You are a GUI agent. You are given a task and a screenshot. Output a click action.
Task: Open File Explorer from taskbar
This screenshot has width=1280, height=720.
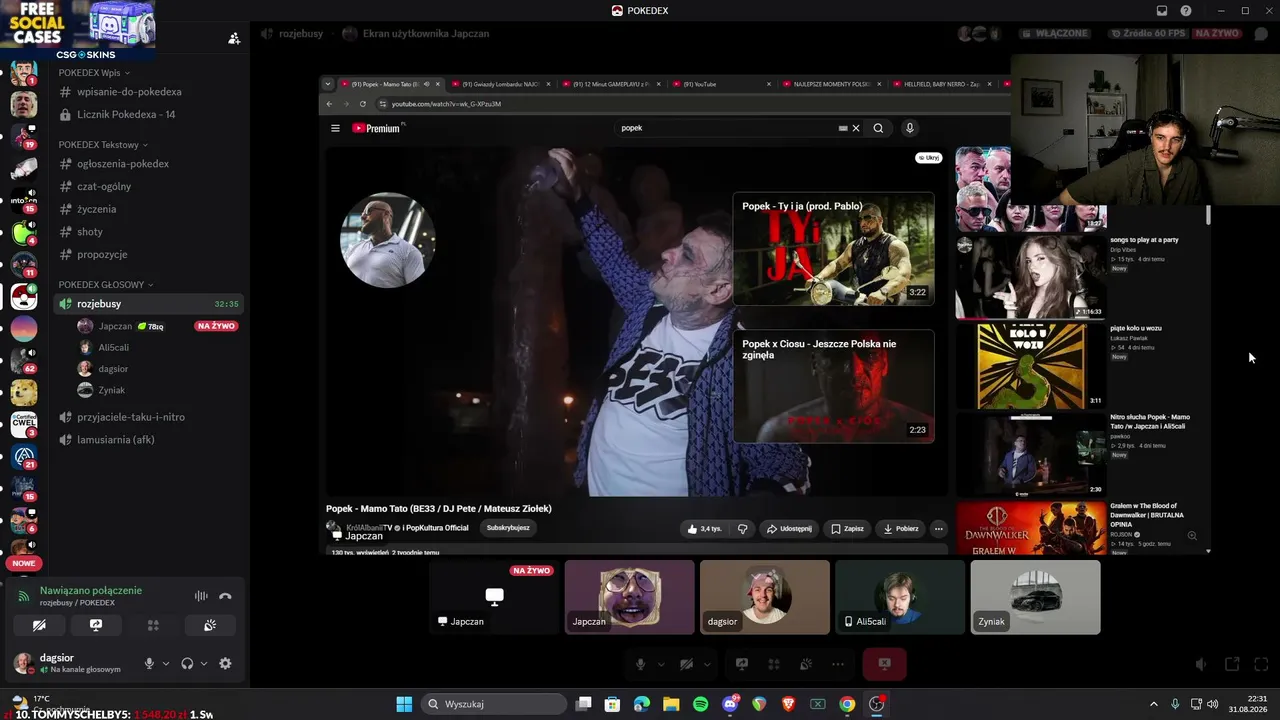(671, 704)
